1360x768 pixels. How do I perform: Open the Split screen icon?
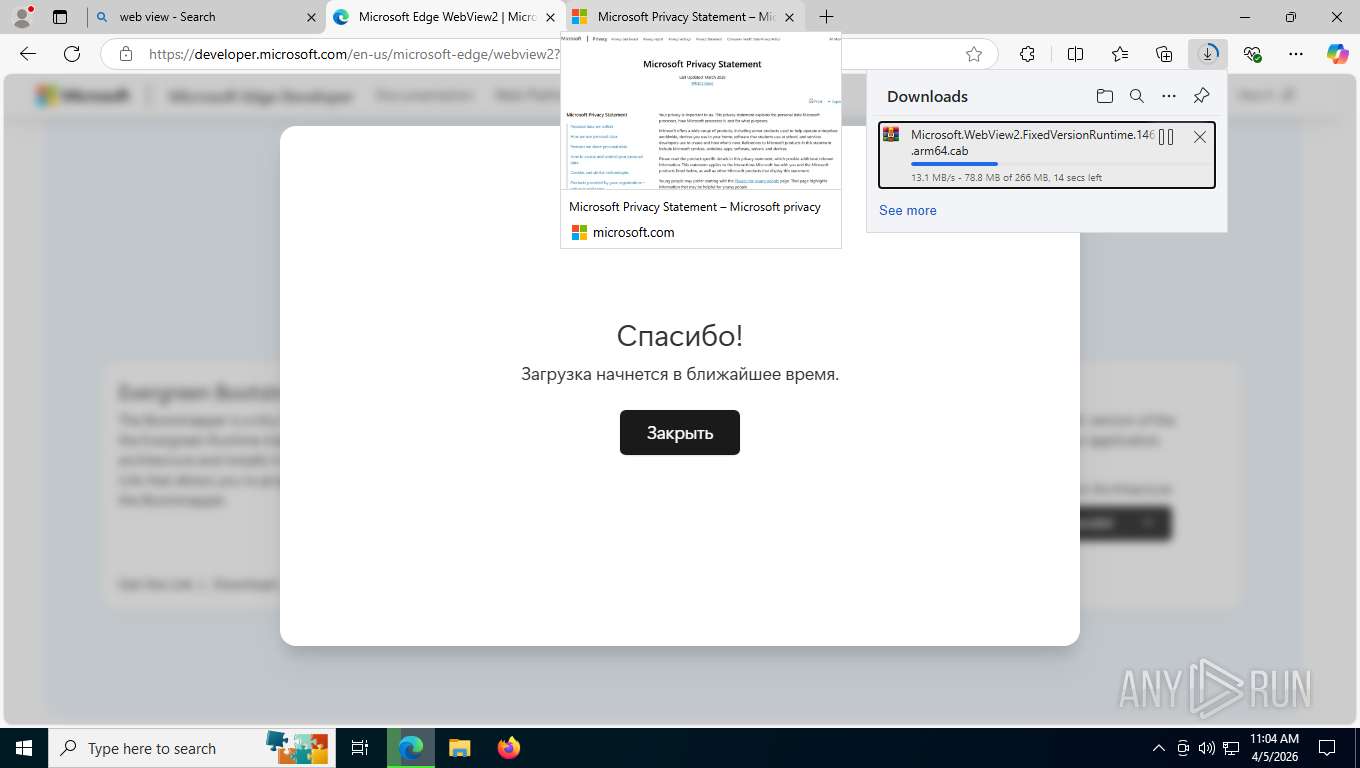click(x=1076, y=54)
